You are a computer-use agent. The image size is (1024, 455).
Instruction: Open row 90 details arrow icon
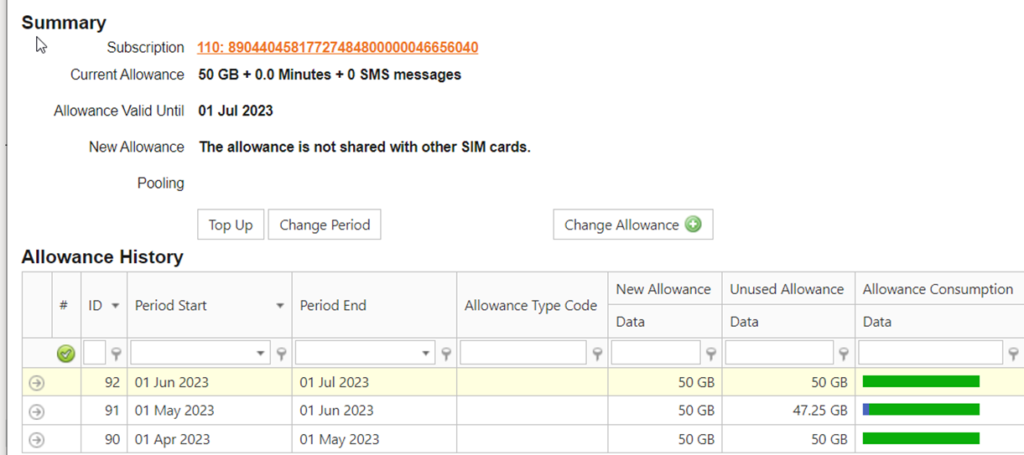37,439
